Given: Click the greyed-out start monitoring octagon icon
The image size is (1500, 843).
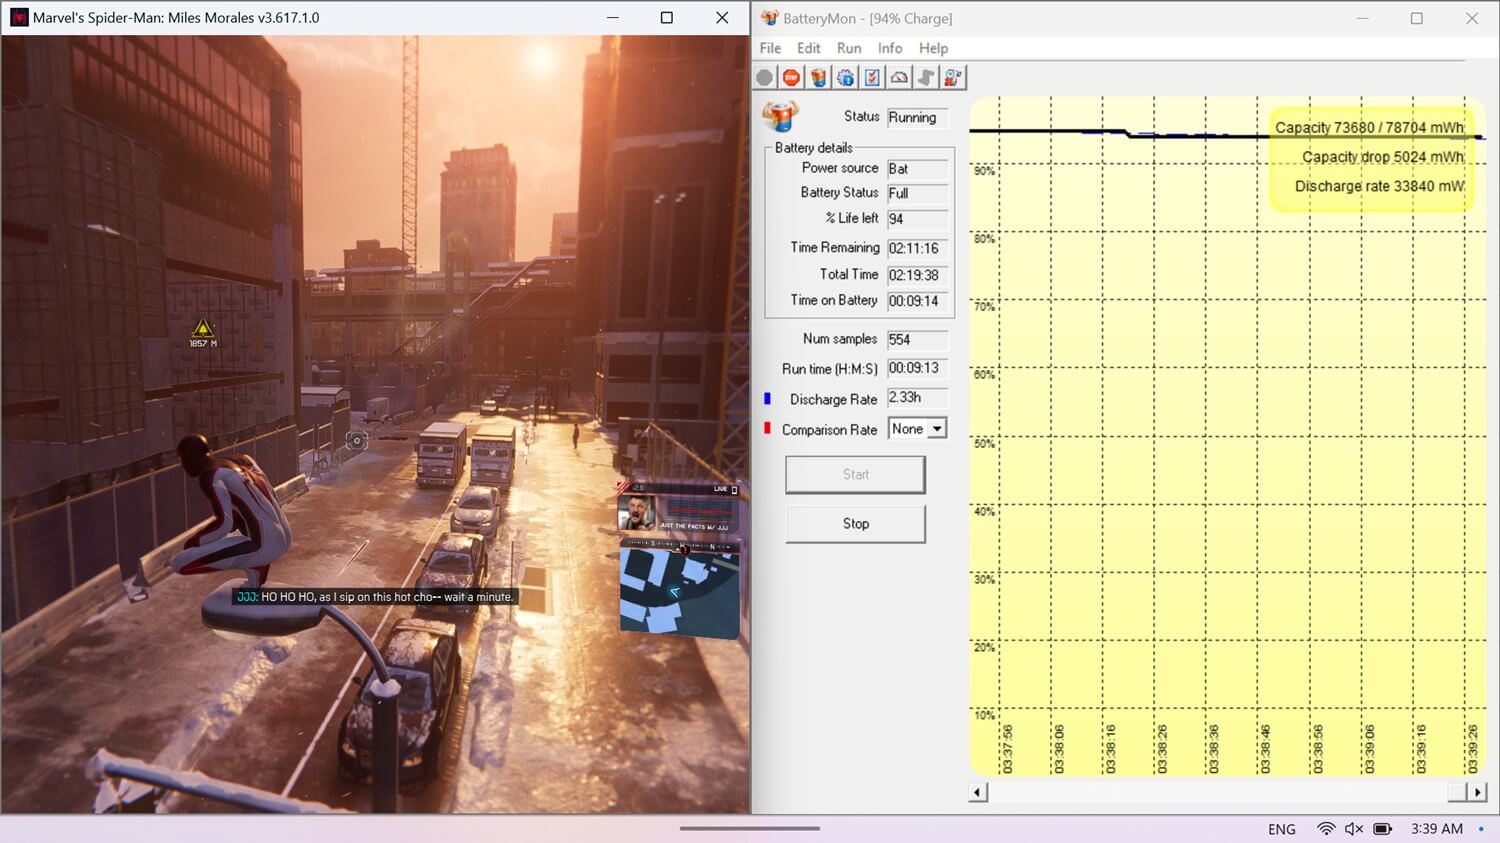Looking at the screenshot, I should pos(765,78).
